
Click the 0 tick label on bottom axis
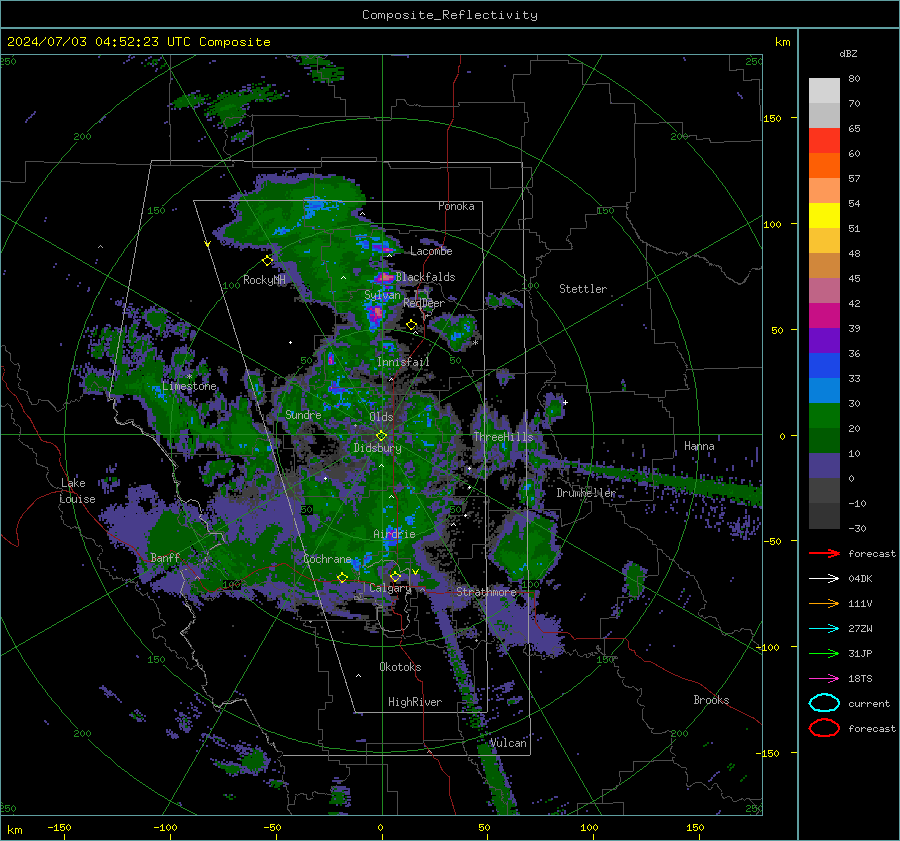(x=381, y=827)
